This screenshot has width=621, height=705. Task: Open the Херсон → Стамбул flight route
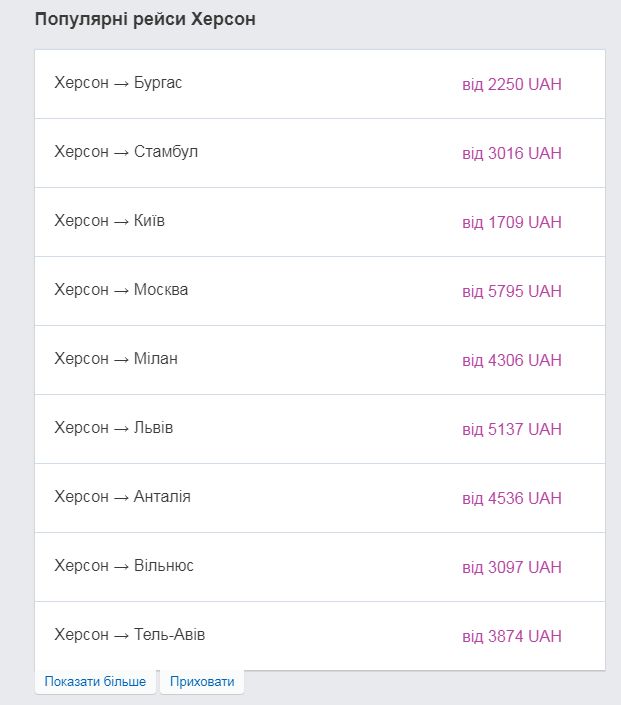[x=126, y=152]
